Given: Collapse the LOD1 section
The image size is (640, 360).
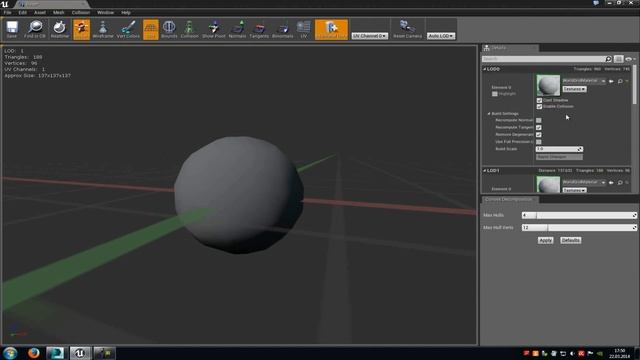Looking at the screenshot, I should 485,170.
